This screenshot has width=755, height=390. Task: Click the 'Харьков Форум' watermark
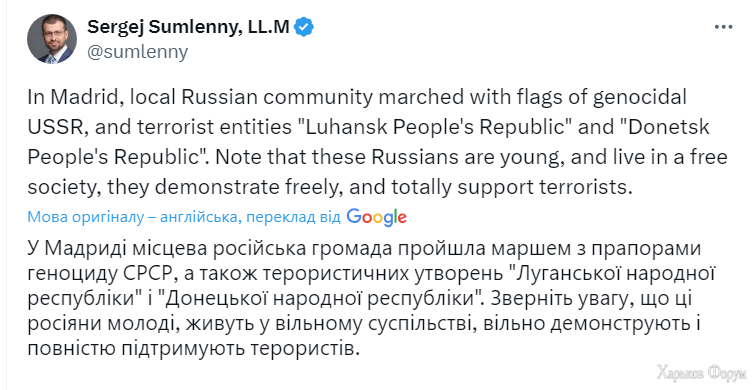pos(702,373)
